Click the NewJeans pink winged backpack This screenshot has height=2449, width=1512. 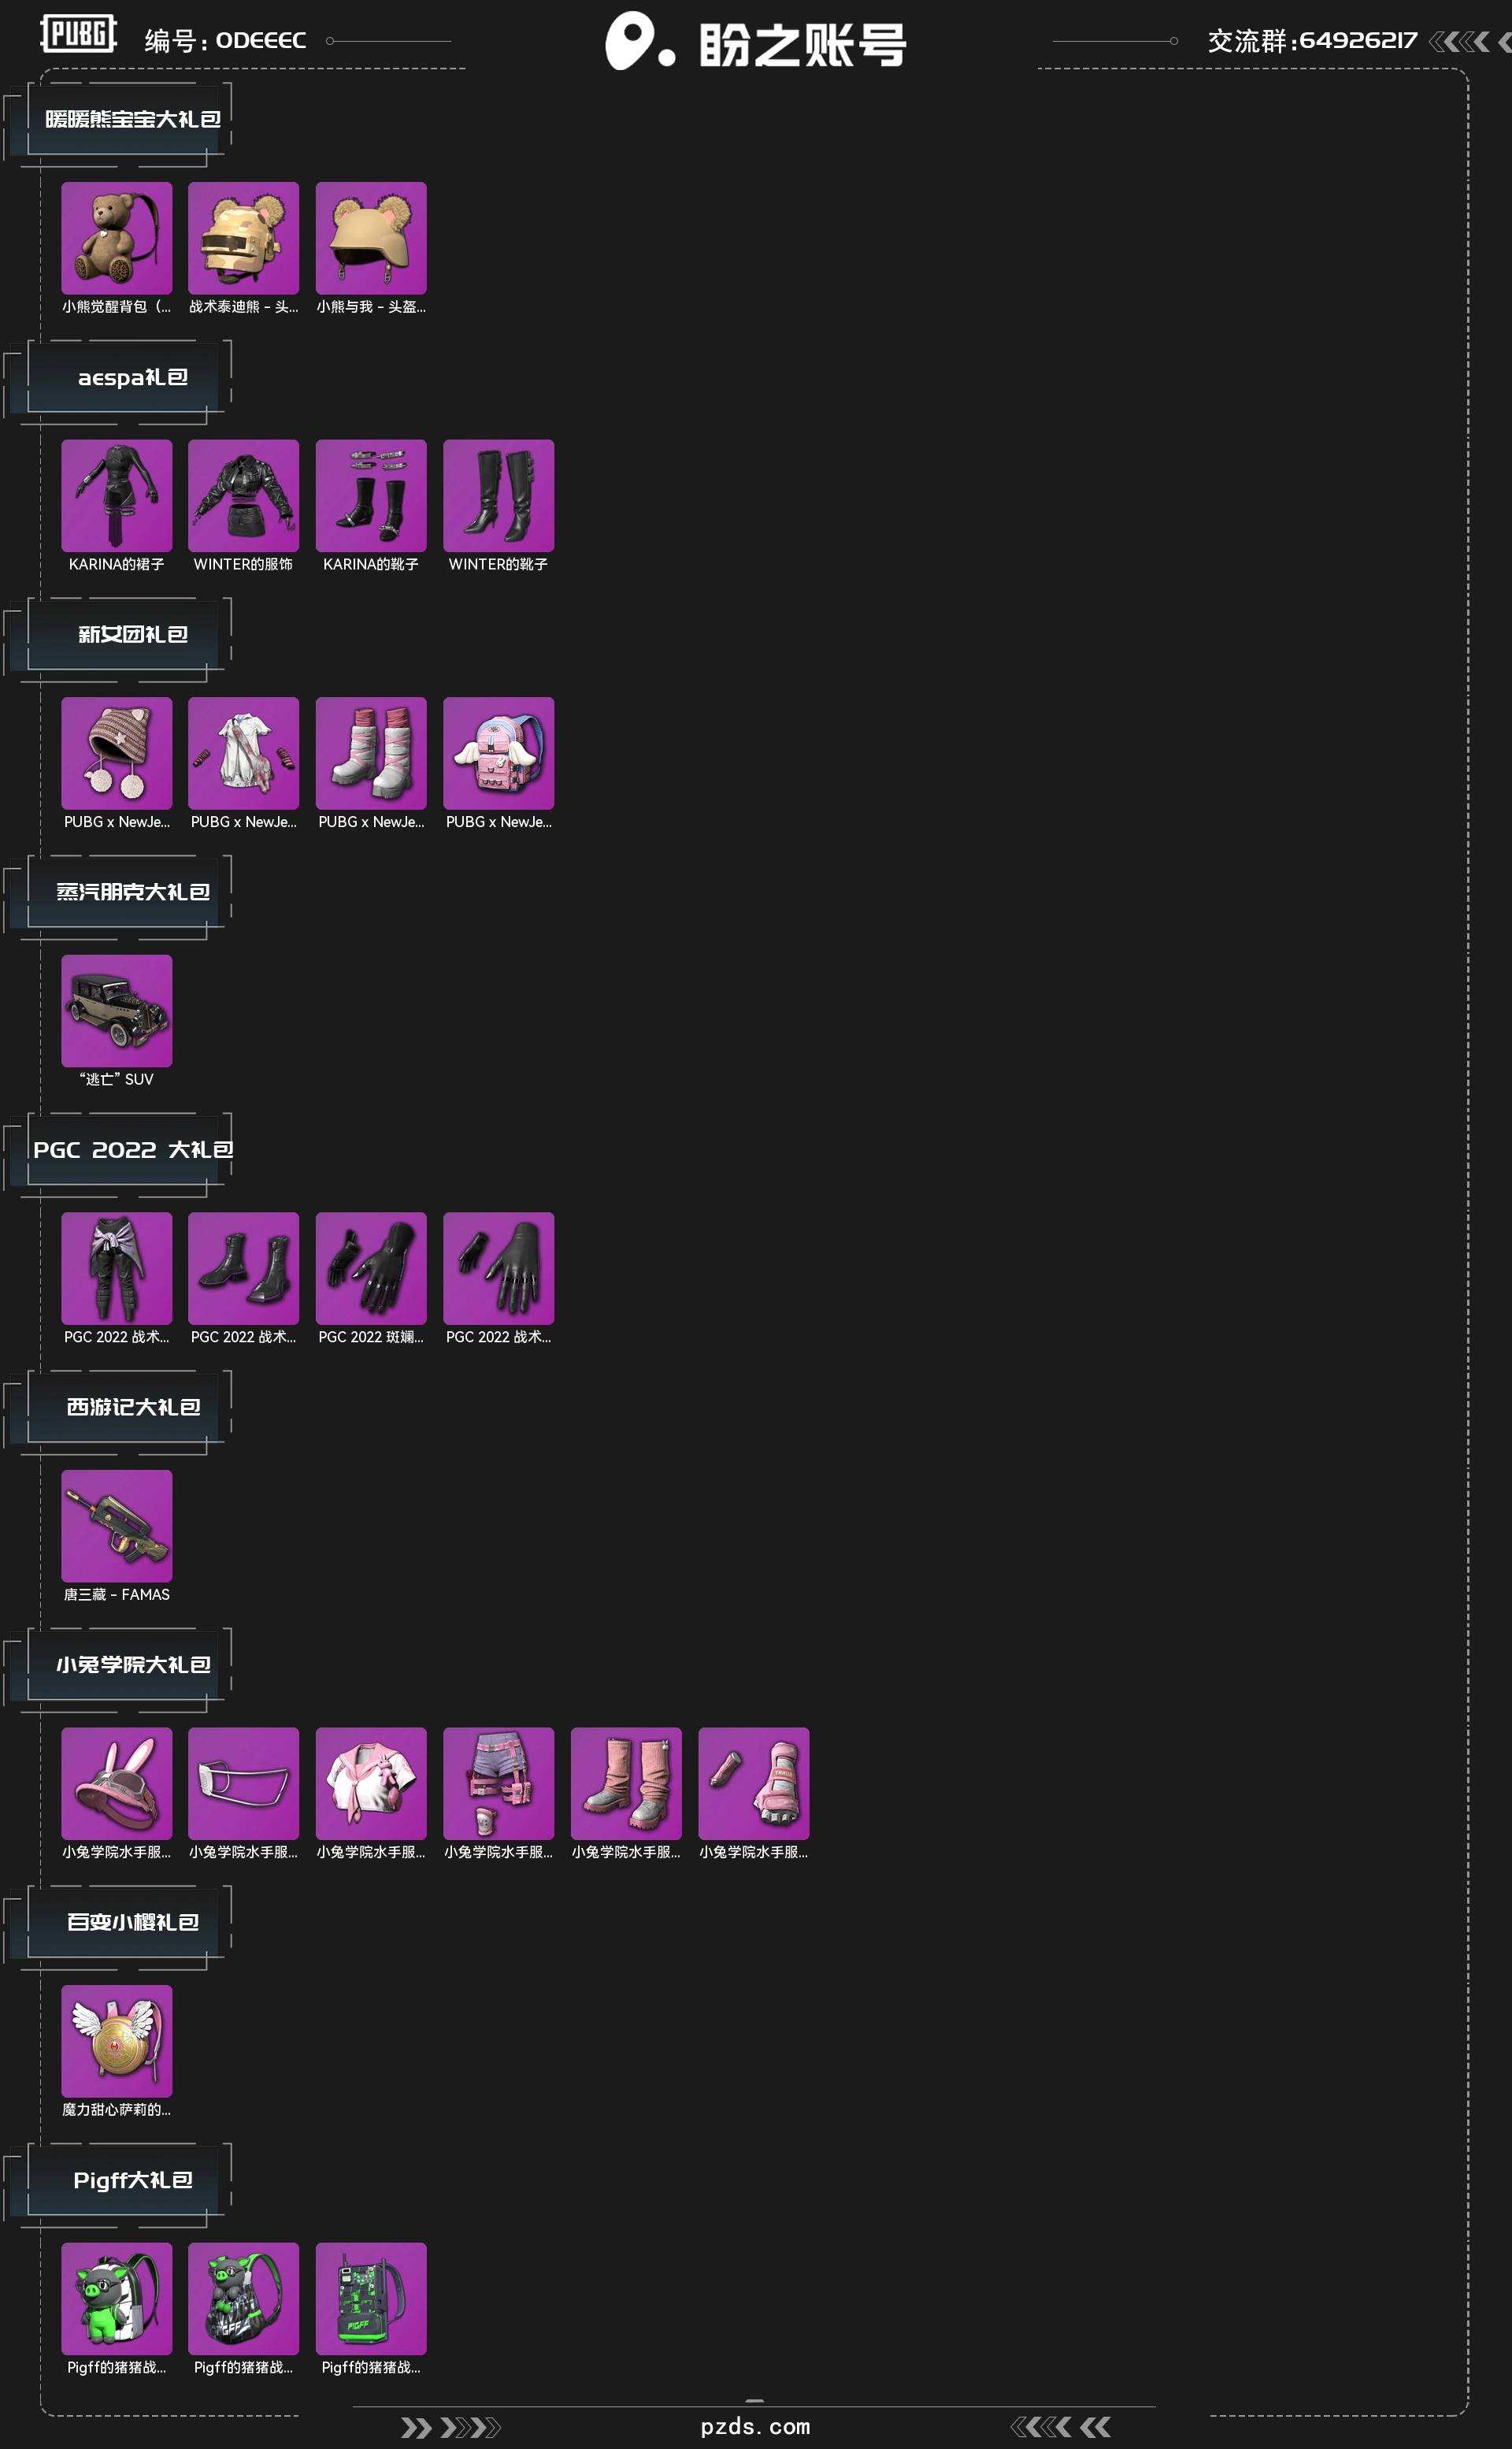[498, 753]
